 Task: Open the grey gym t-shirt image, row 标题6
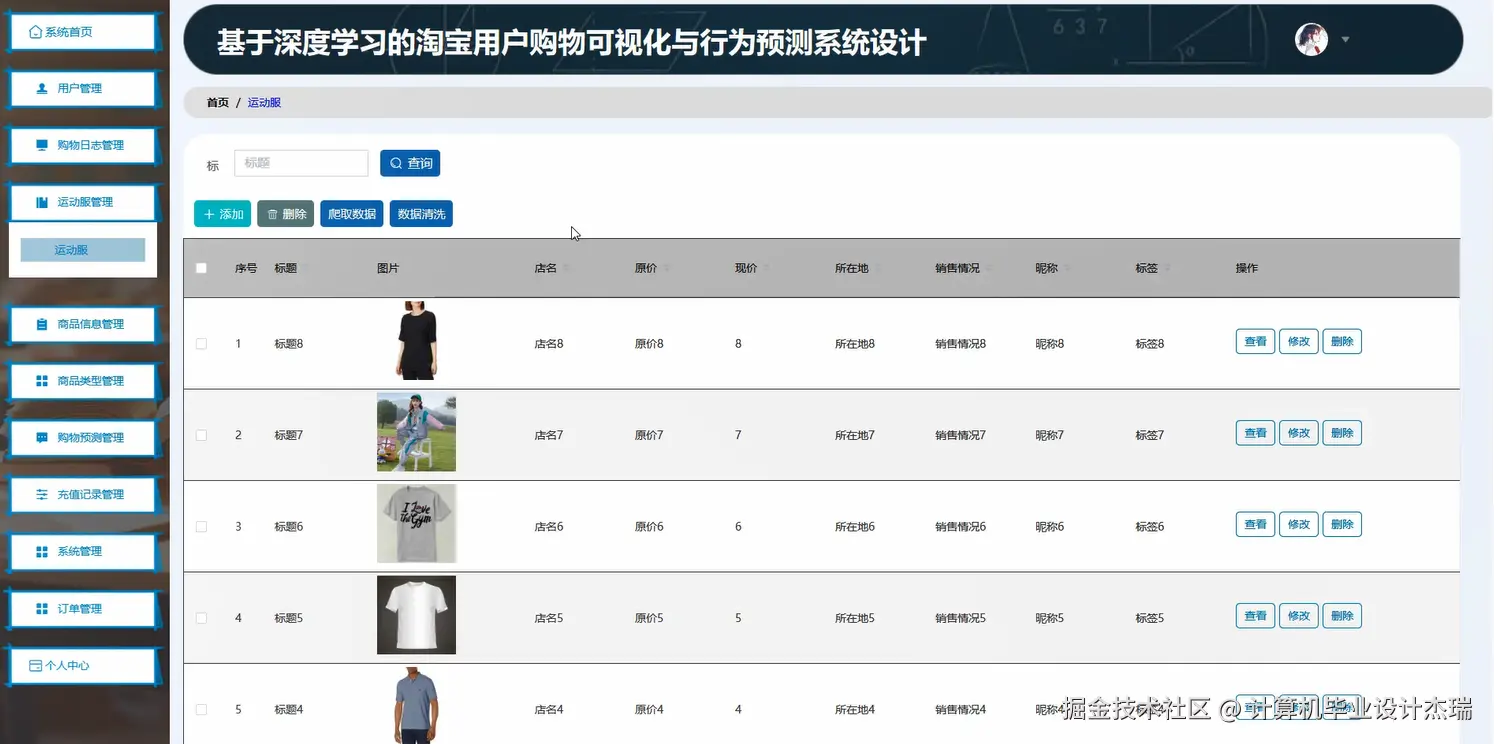416,523
